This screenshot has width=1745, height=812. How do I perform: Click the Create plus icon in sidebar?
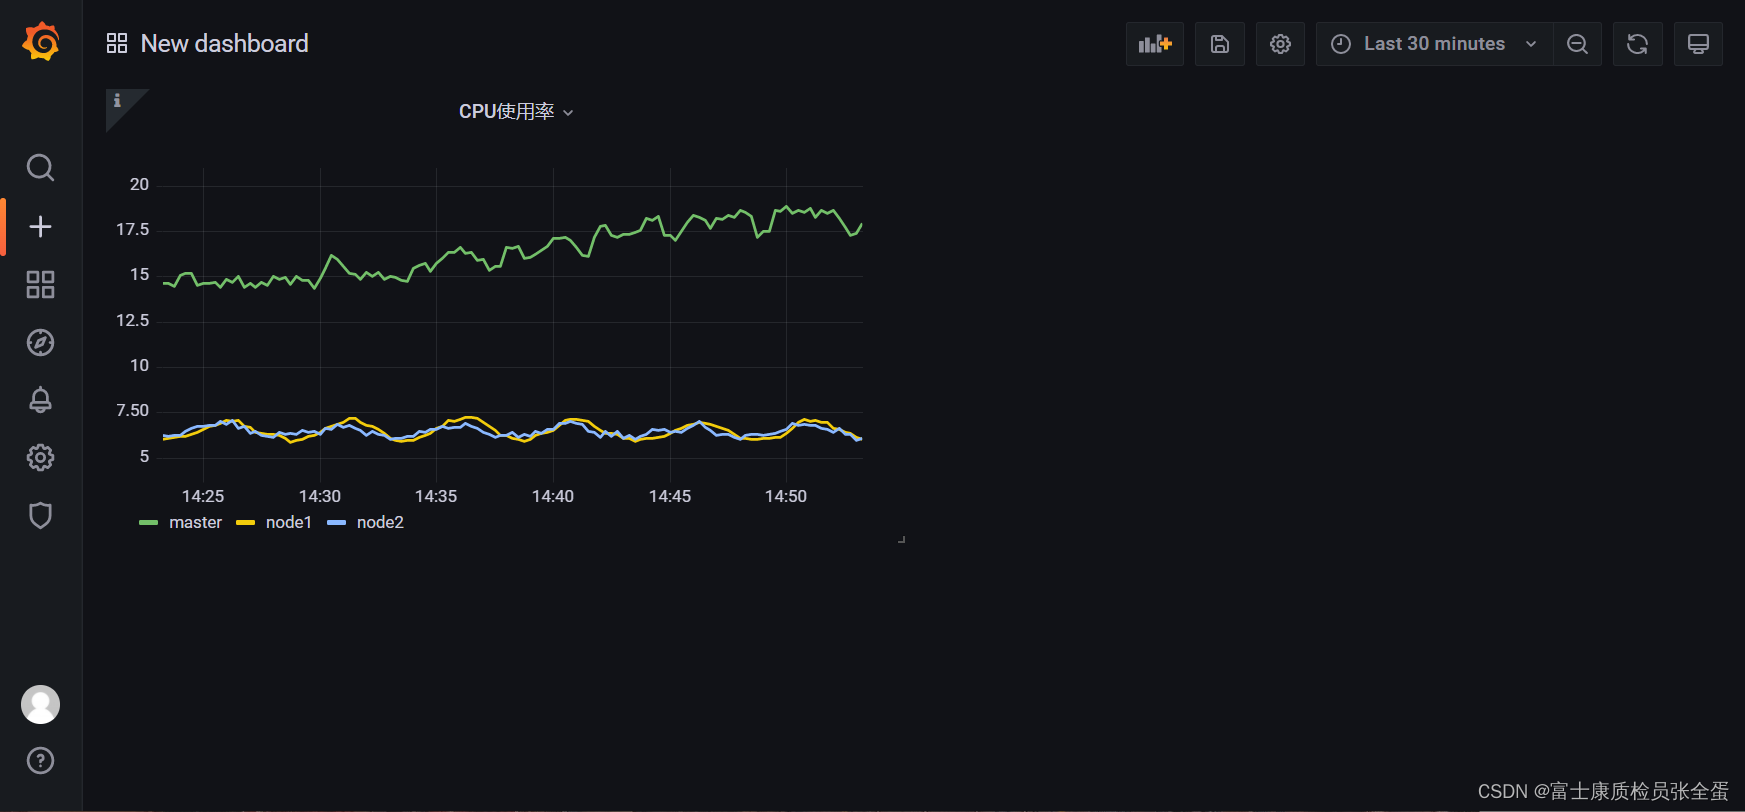point(40,227)
